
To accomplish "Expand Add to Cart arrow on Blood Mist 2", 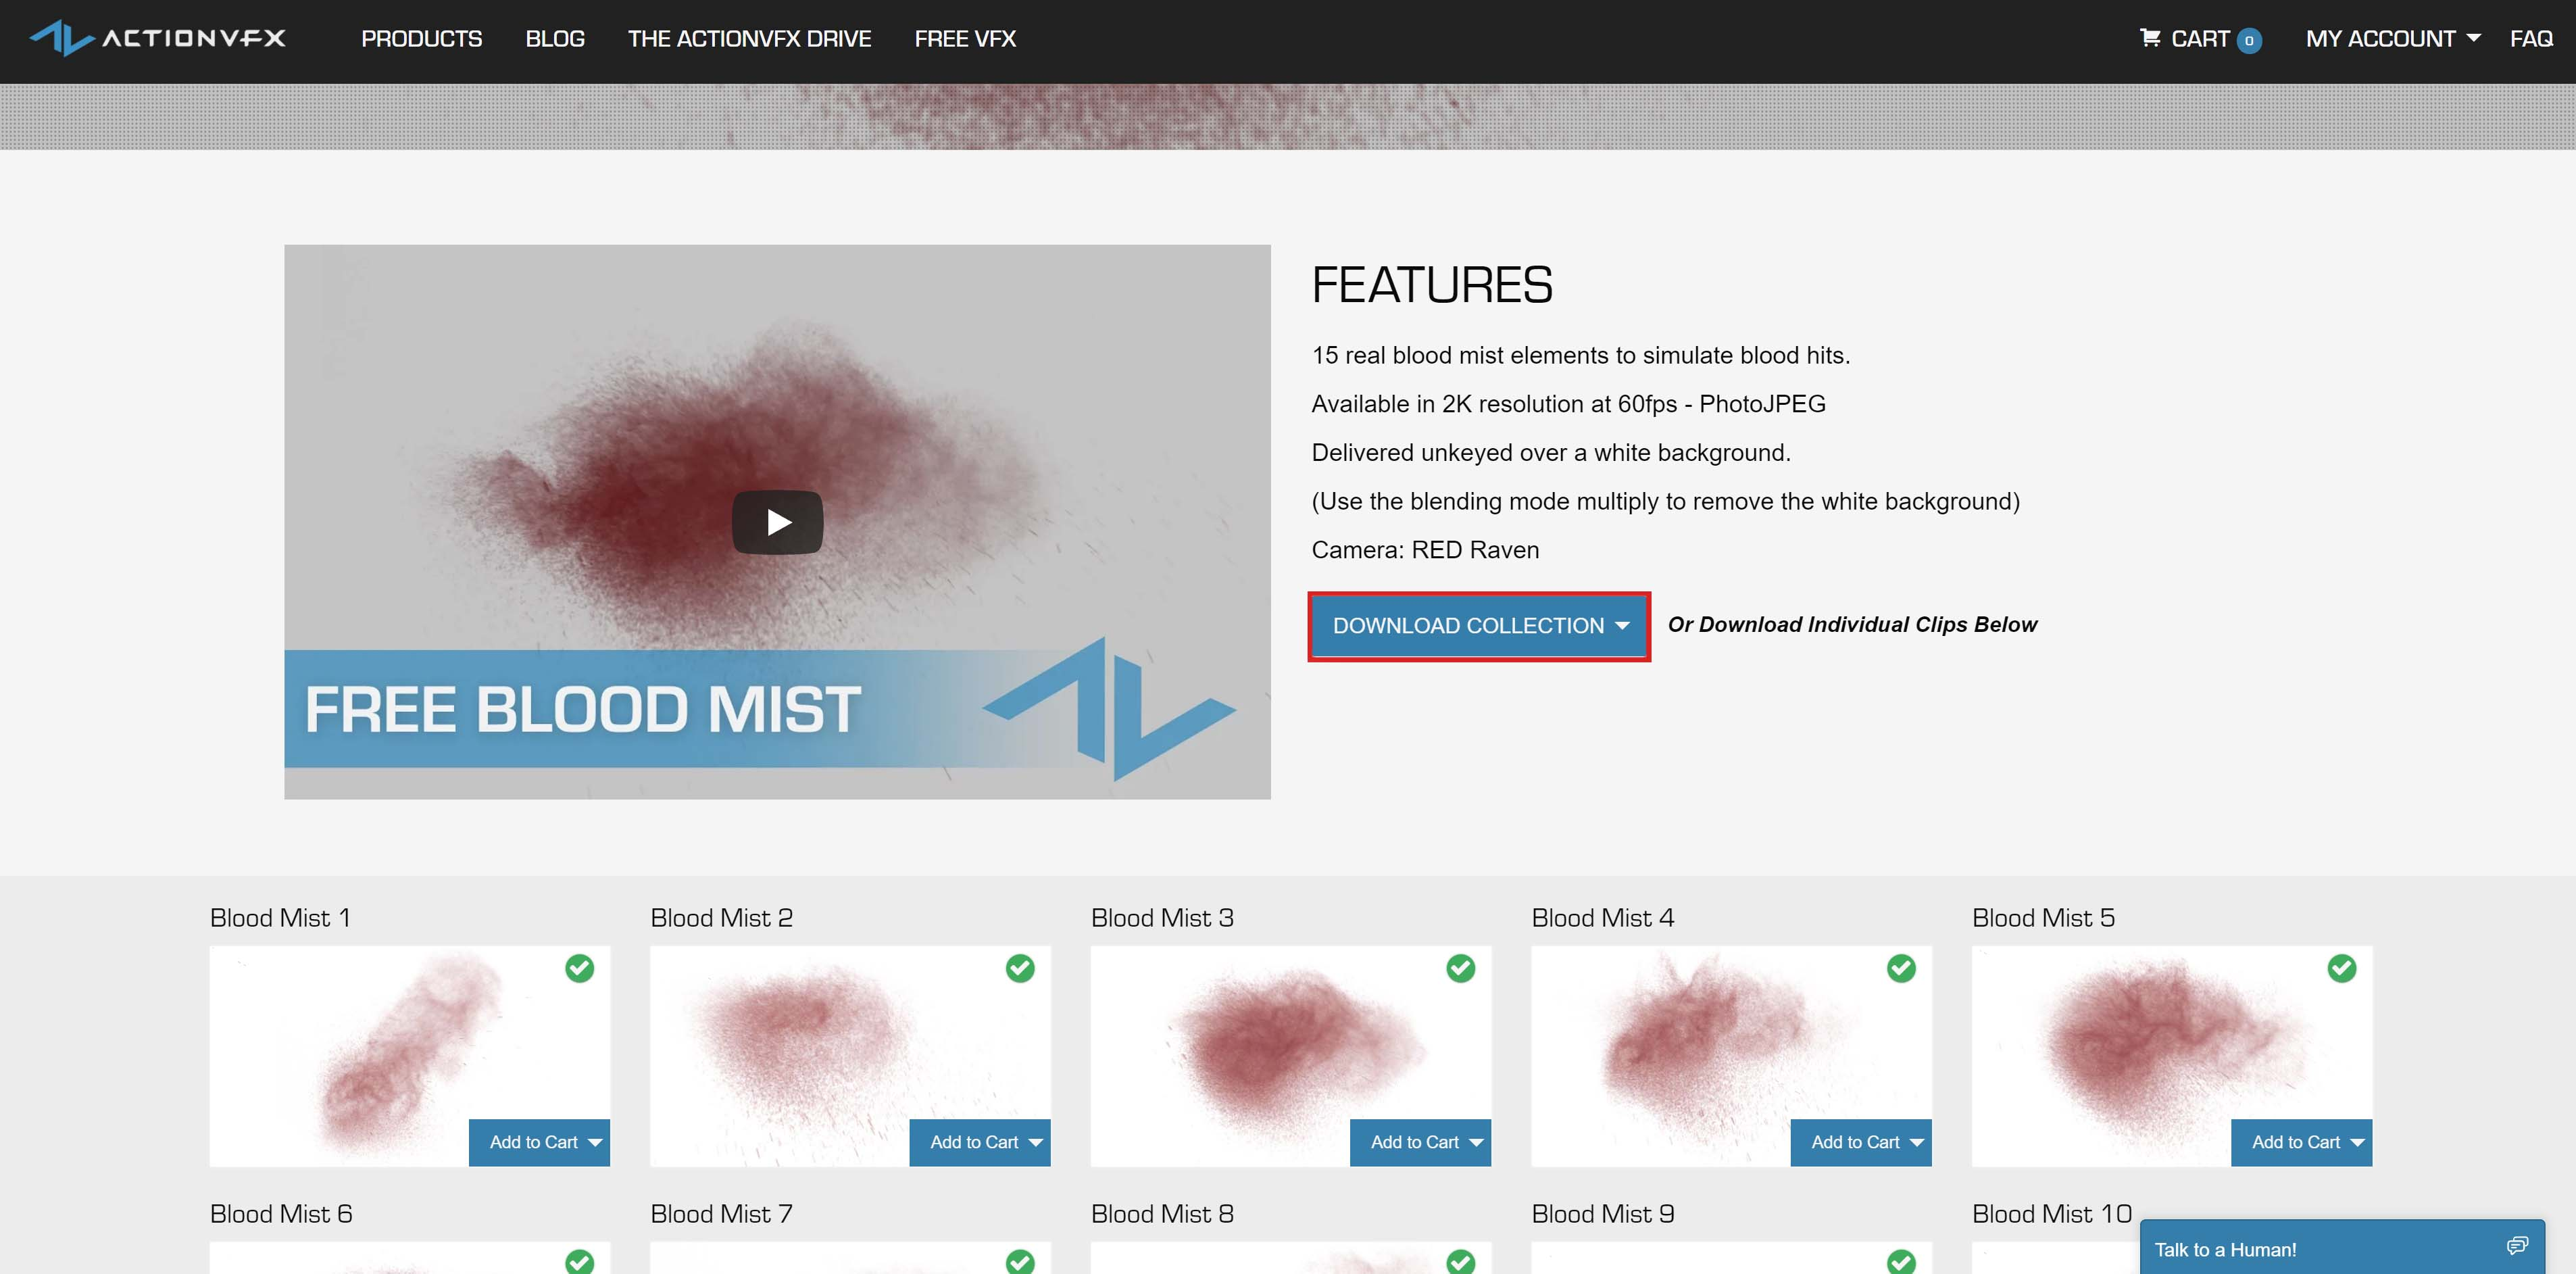I will point(1036,1143).
